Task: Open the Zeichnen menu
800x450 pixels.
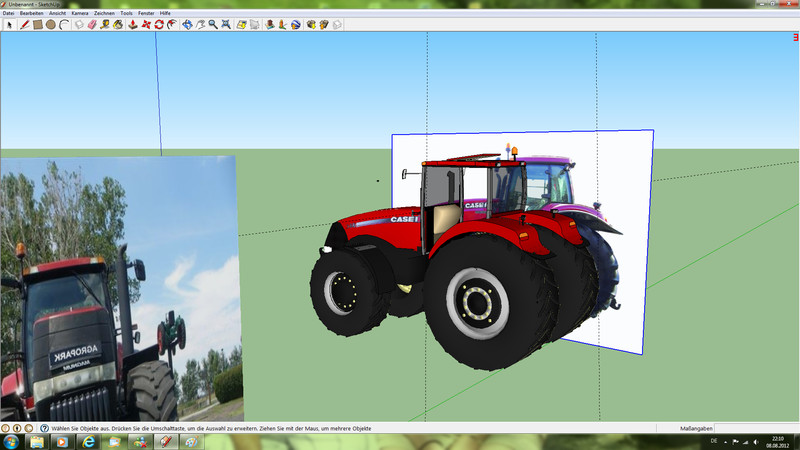Action: 105,13
